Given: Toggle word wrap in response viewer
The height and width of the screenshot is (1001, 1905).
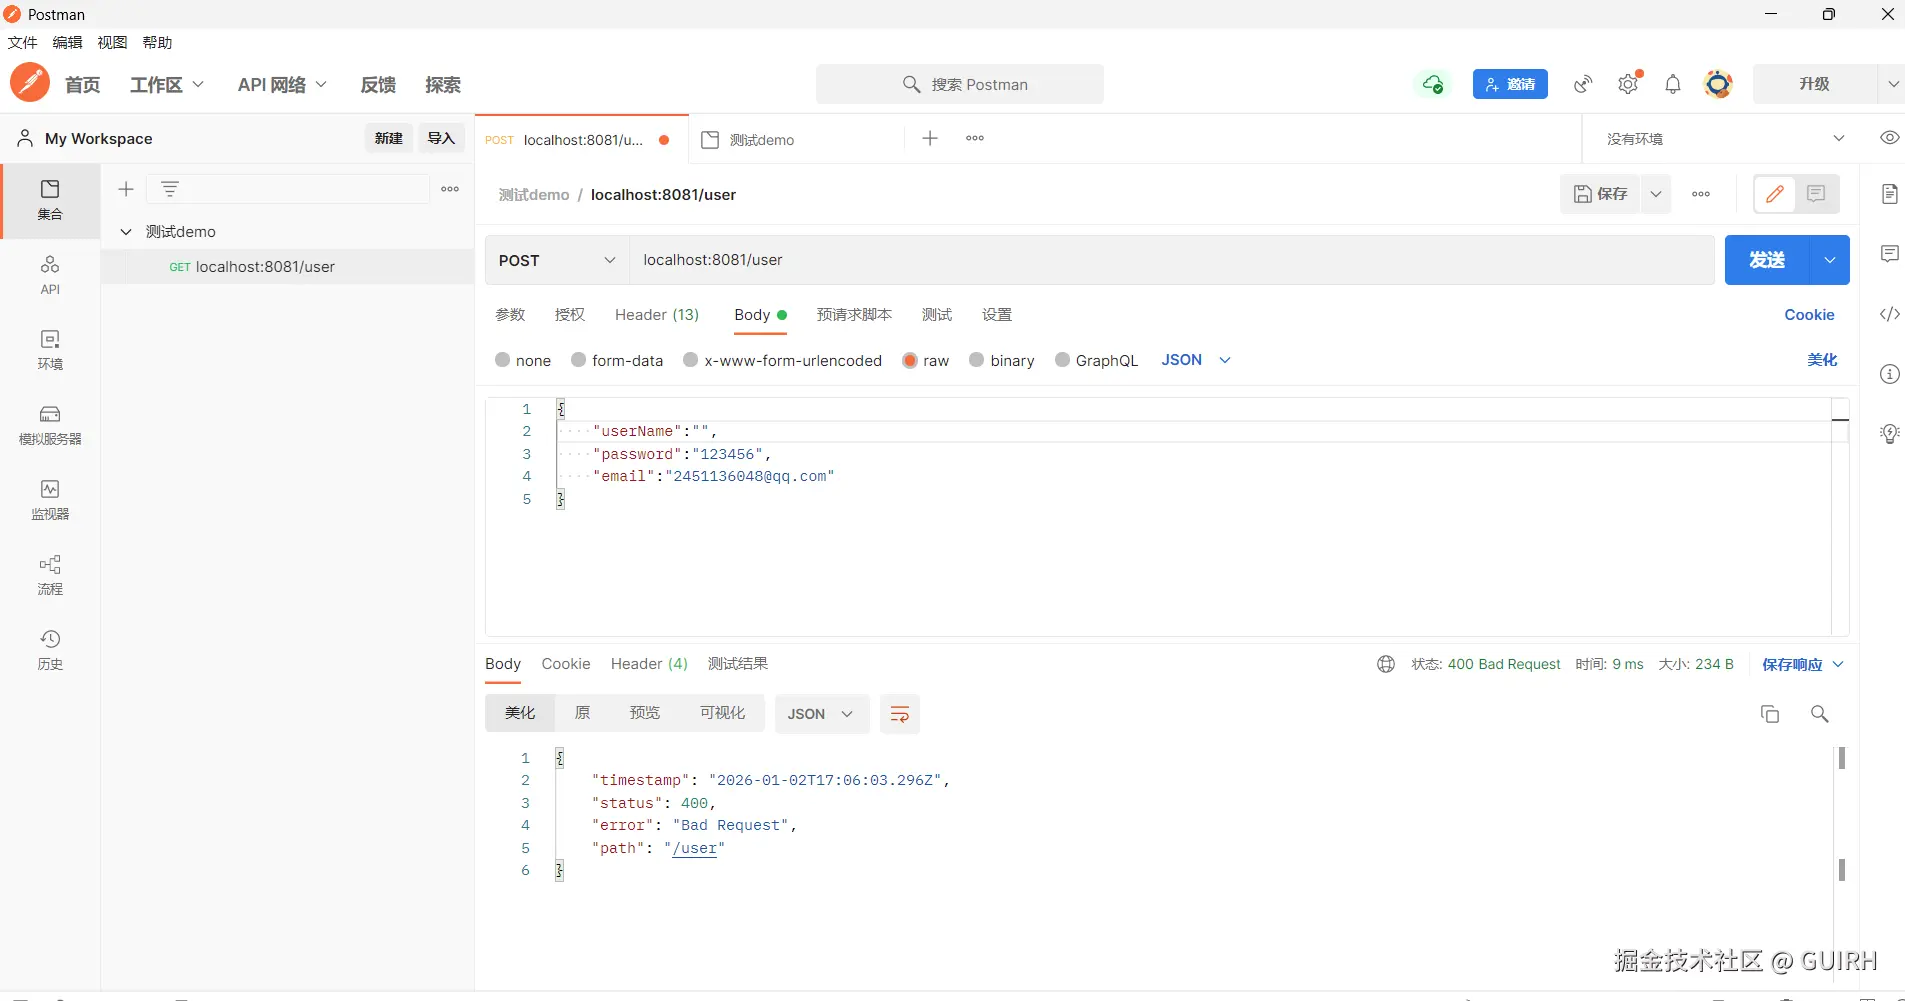Looking at the screenshot, I should point(899,714).
